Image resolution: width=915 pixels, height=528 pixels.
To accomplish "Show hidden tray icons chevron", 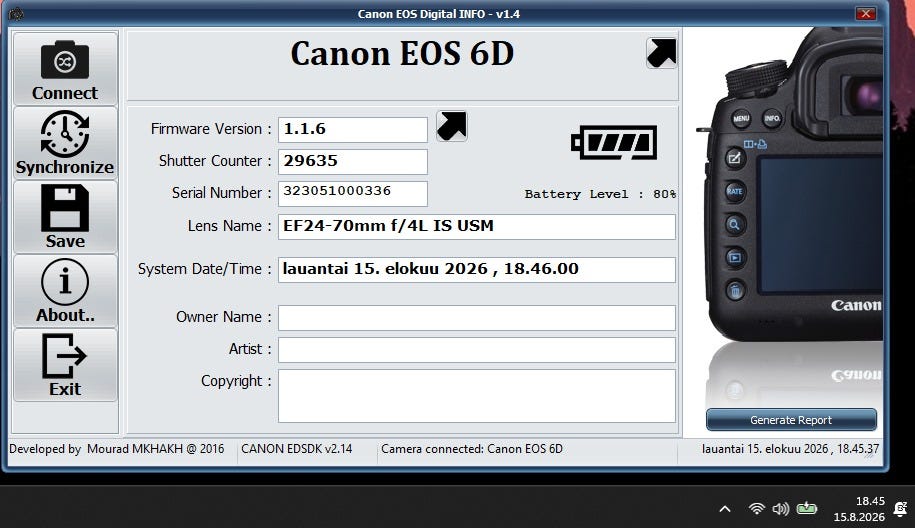I will click(x=725, y=509).
